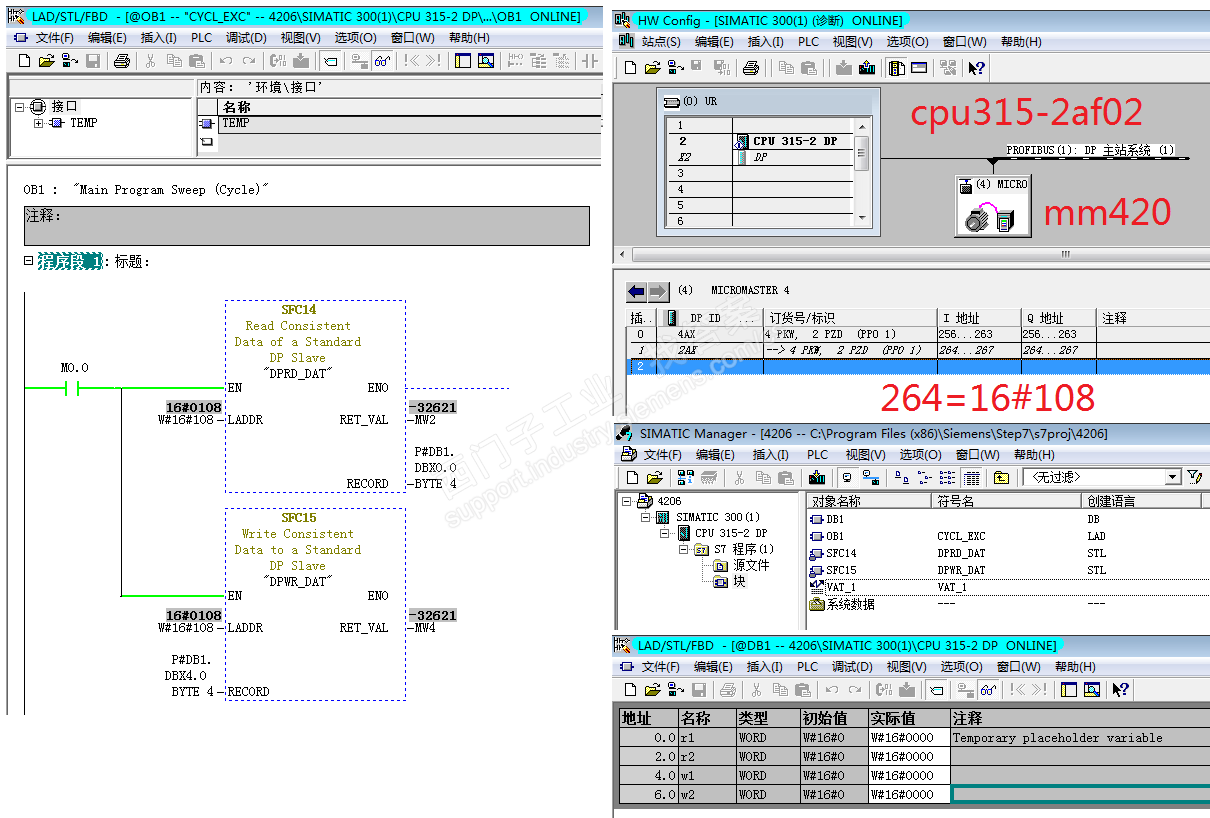Open 调试(D) menu in OB1 editor
The height and width of the screenshot is (818, 1210).
pyautogui.click(x=246, y=38)
